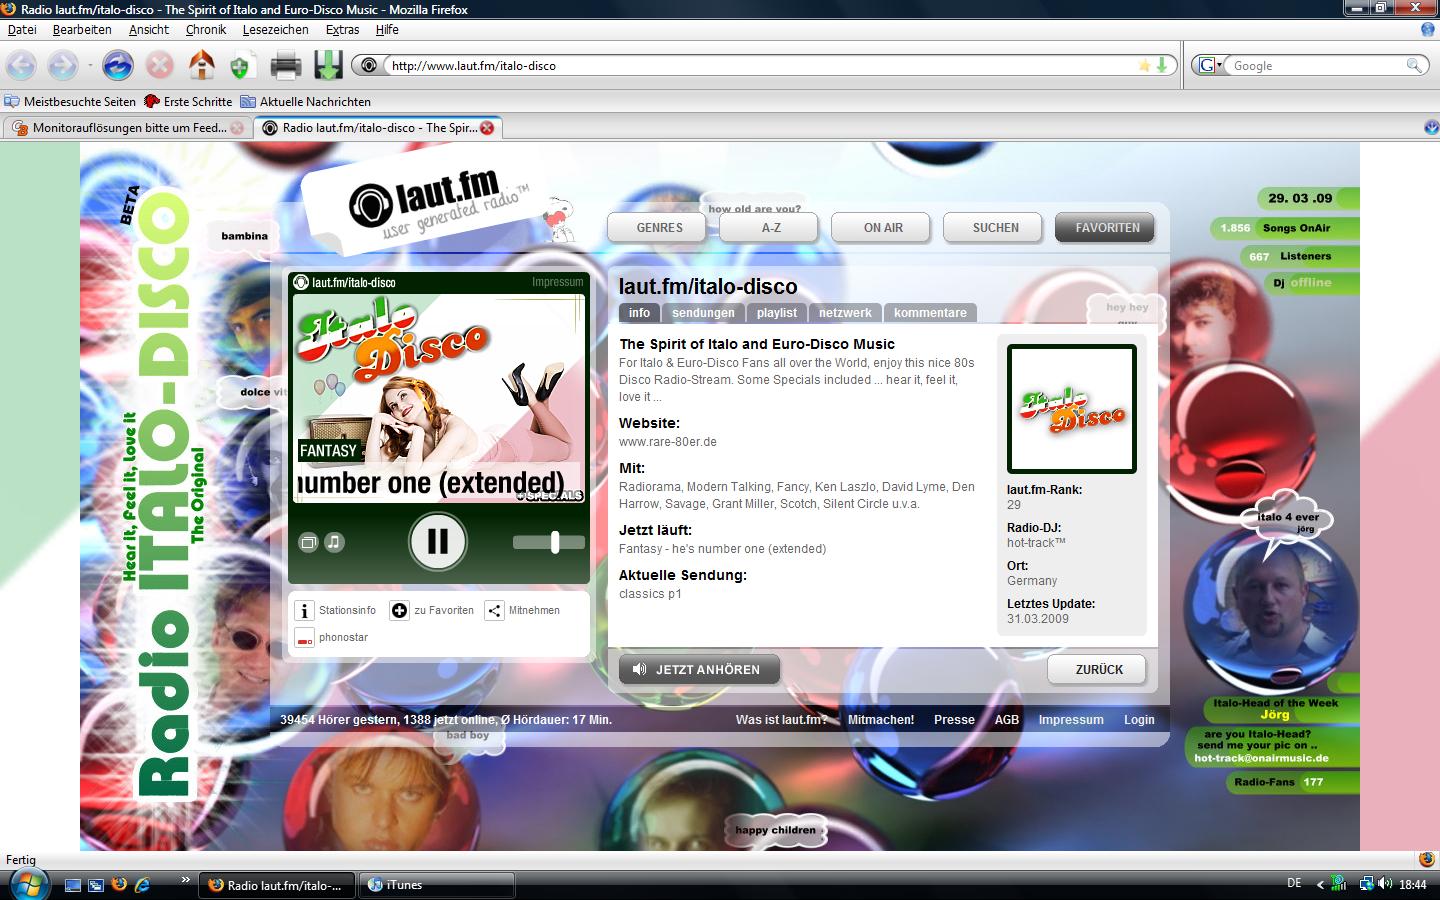This screenshot has width=1440, height=900.
Task: Add station with zu Favoriten plus icon
Action: pos(400,610)
